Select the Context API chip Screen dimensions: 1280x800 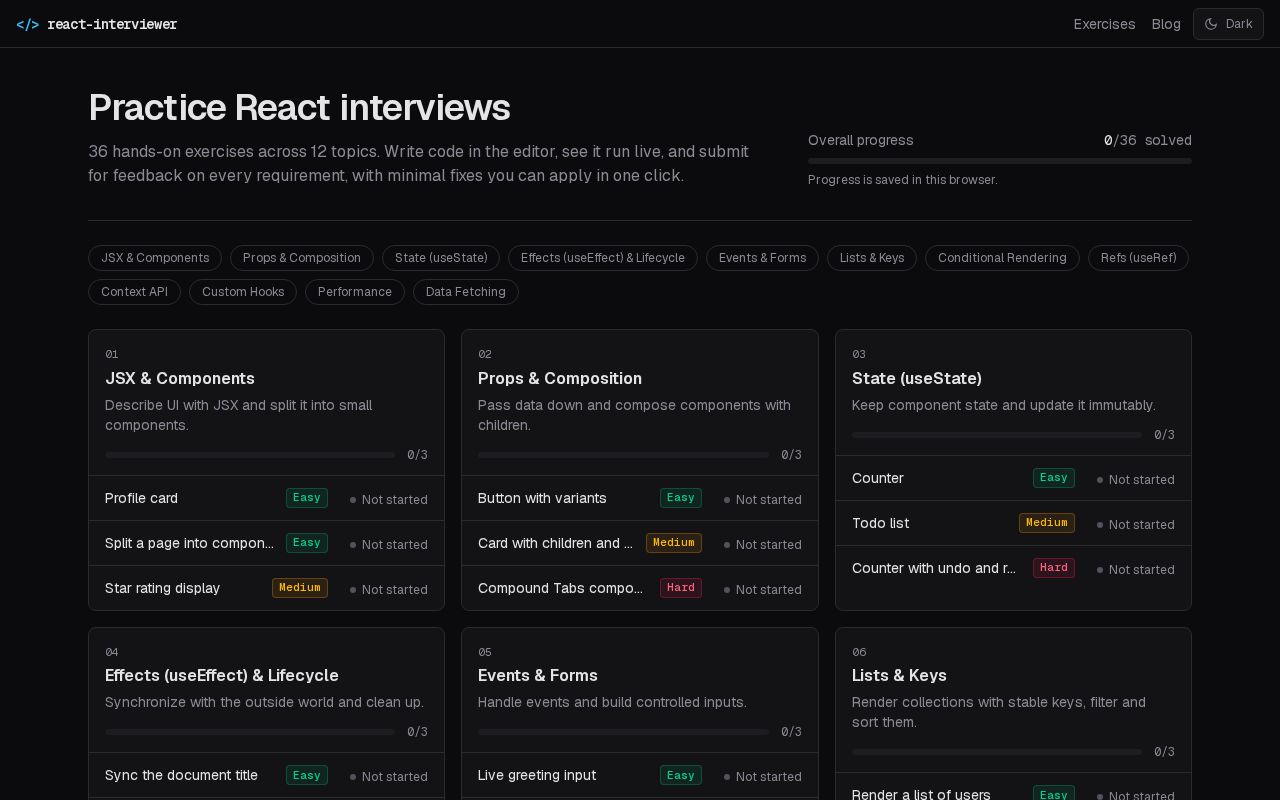(134, 292)
